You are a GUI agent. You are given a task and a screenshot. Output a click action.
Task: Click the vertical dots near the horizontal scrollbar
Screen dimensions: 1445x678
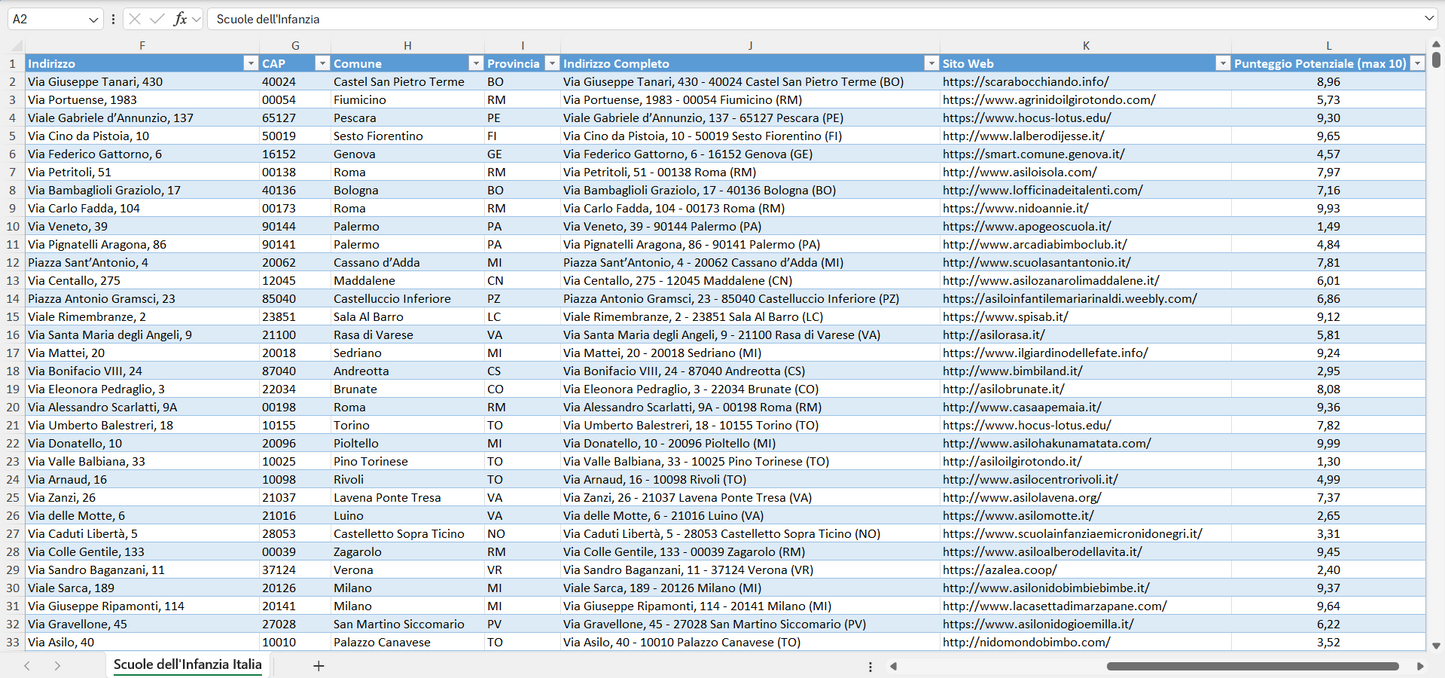pos(868,664)
